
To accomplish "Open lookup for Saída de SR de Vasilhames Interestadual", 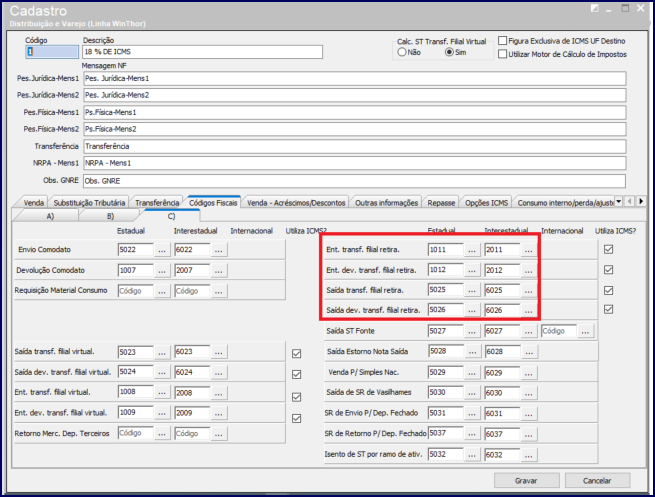I will [528, 393].
